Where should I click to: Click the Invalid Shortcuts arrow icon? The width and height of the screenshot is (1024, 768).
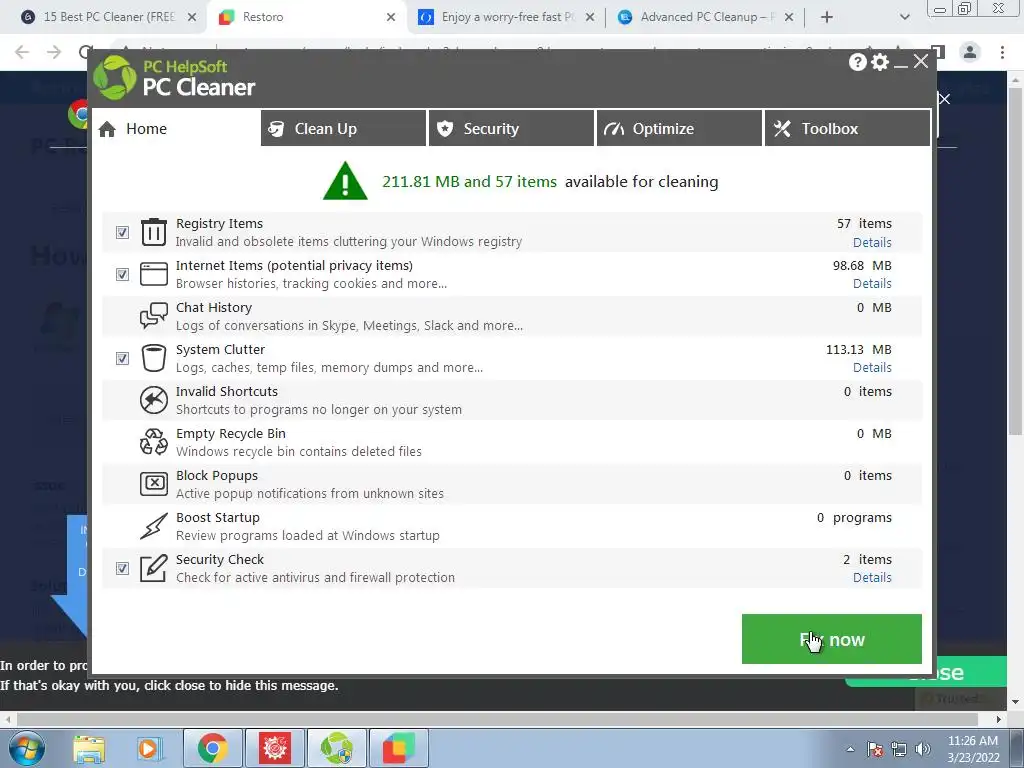(x=153, y=400)
